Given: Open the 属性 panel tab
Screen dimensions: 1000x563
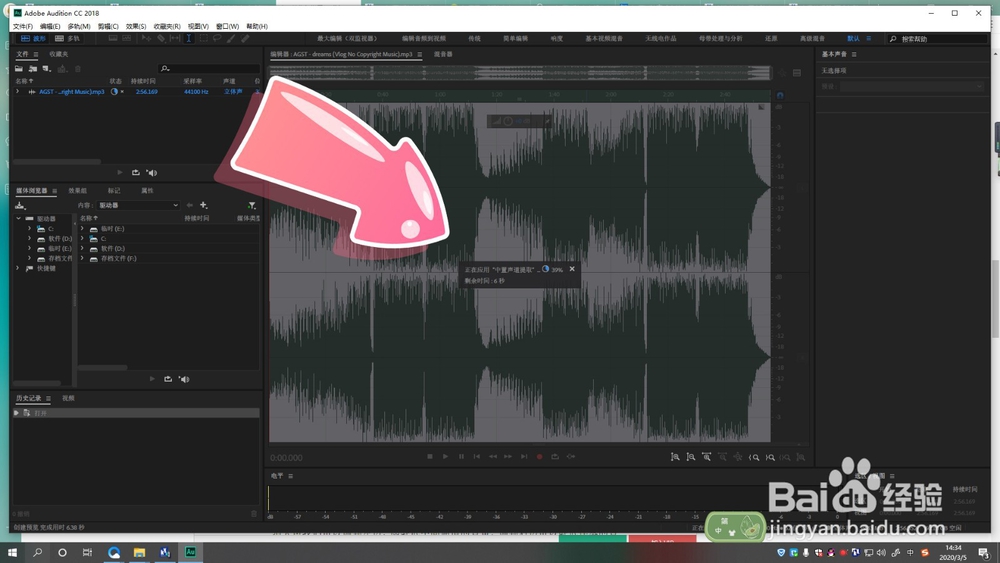Looking at the screenshot, I should point(147,191).
